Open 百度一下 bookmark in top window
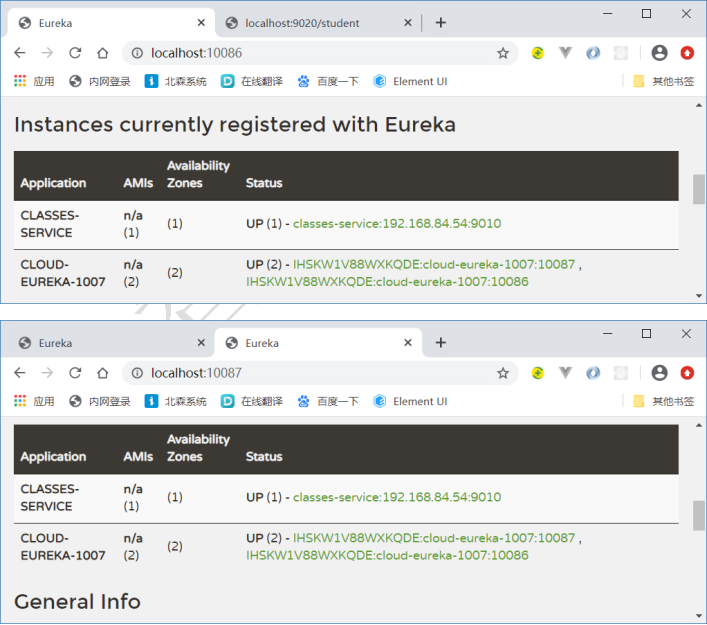This screenshot has width=707, height=625. (328, 81)
